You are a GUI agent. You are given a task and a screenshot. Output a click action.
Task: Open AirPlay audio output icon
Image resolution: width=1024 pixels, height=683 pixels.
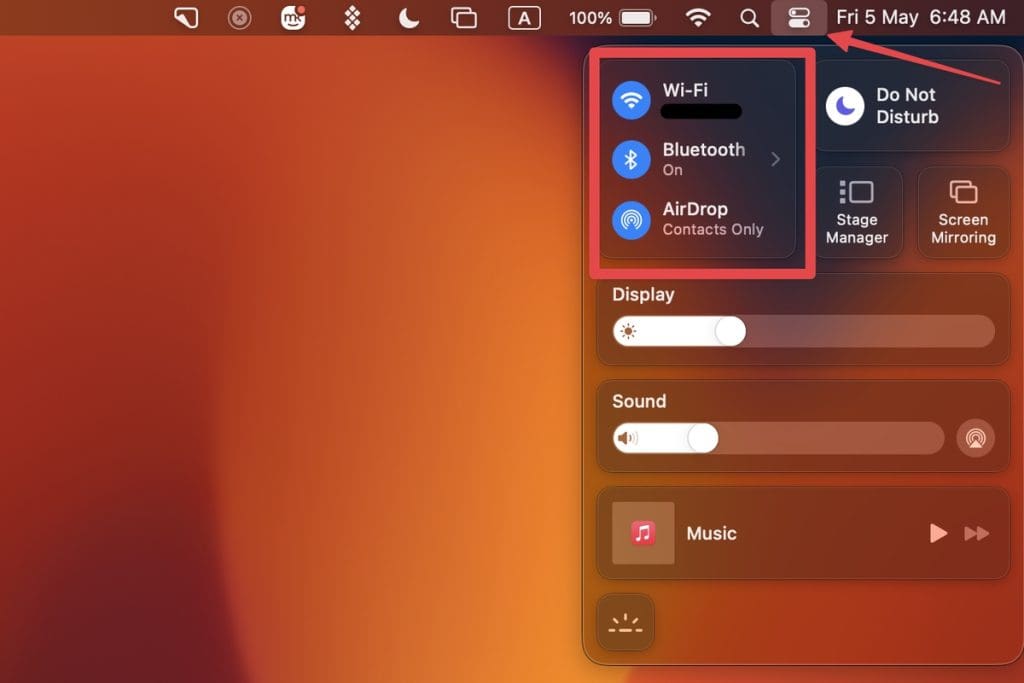click(x=975, y=438)
